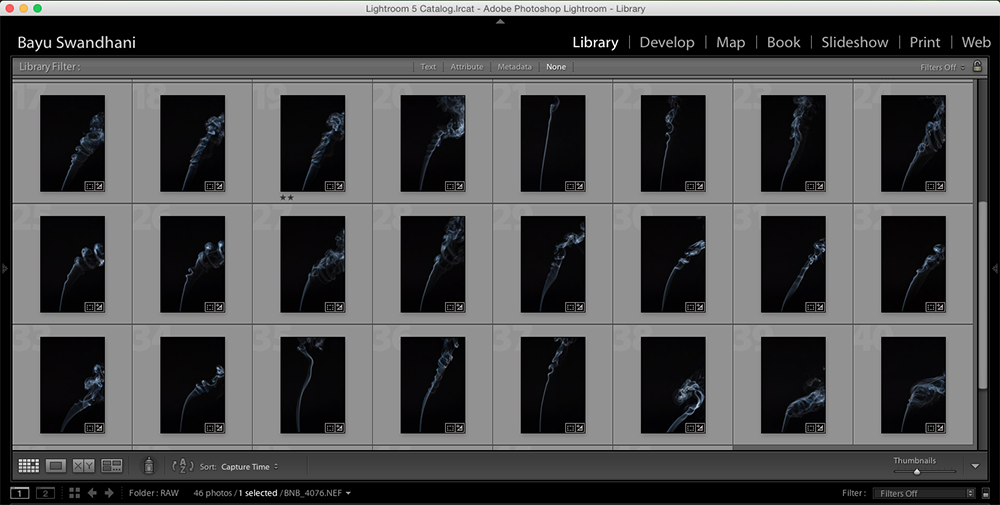Click the Attribute filter button
The image size is (1000, 505).
466,67
